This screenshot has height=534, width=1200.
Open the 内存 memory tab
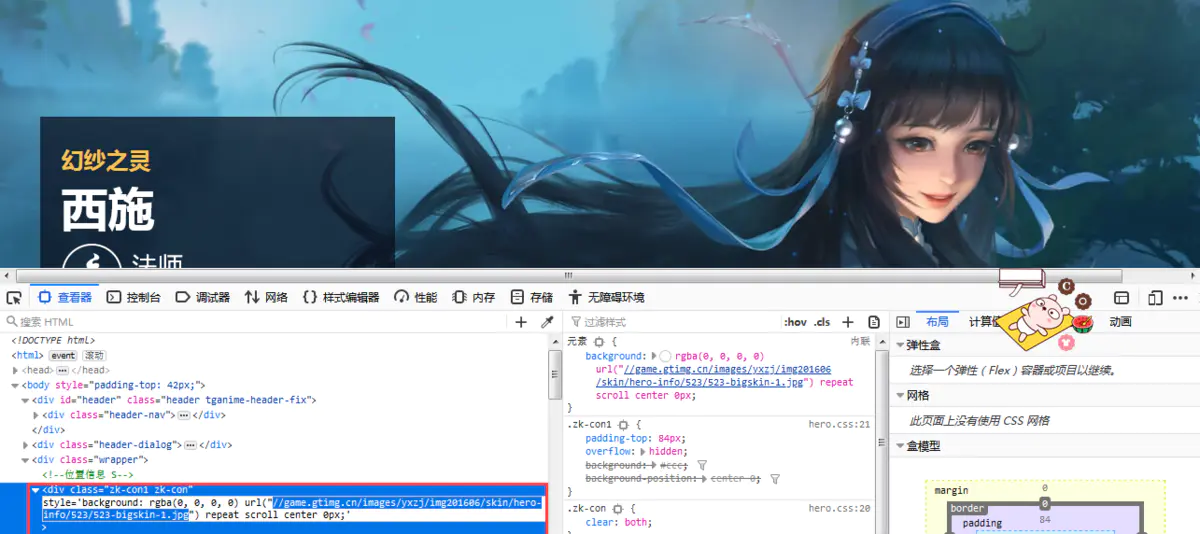point(474,297)
